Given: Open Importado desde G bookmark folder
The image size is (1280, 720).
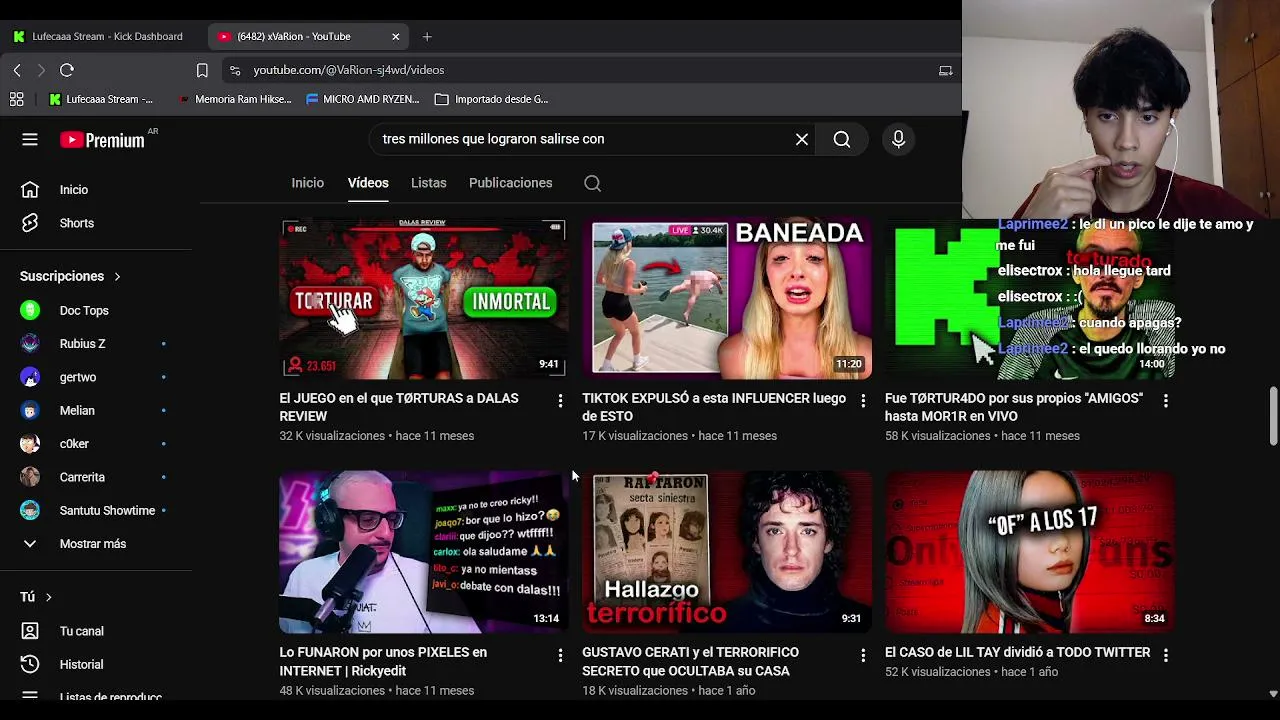Looking at the screenshot, I should coord(492,99).
